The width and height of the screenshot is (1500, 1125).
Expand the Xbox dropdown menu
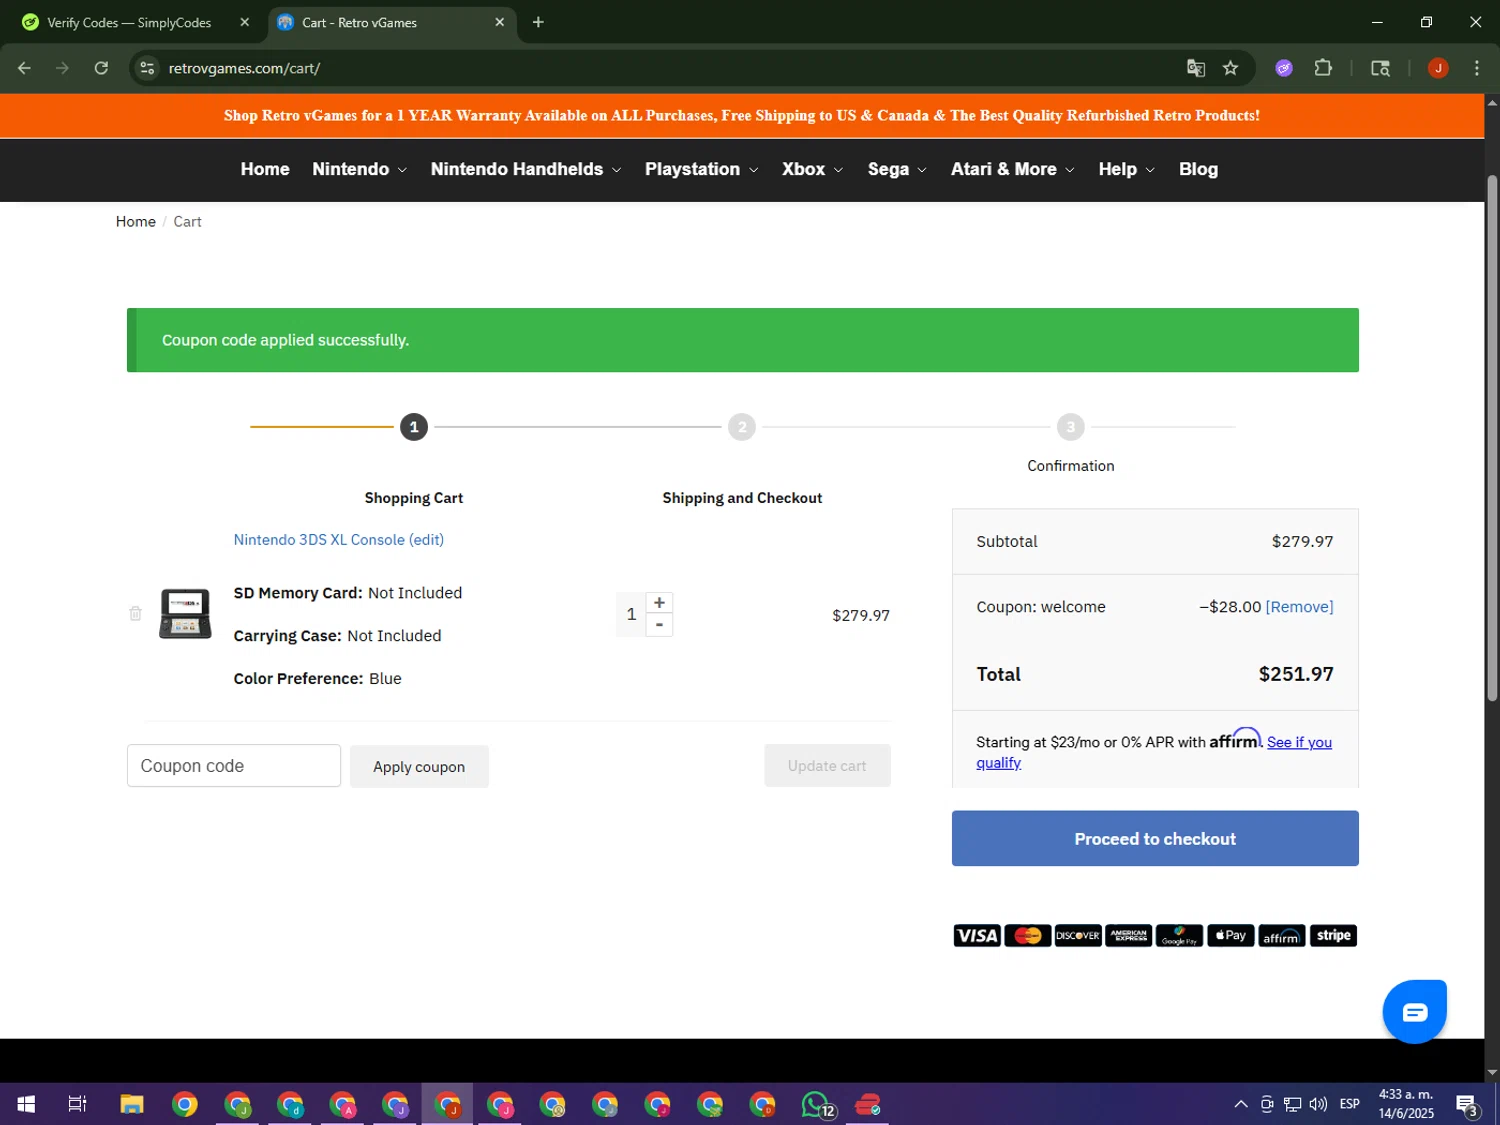(812, 169)
